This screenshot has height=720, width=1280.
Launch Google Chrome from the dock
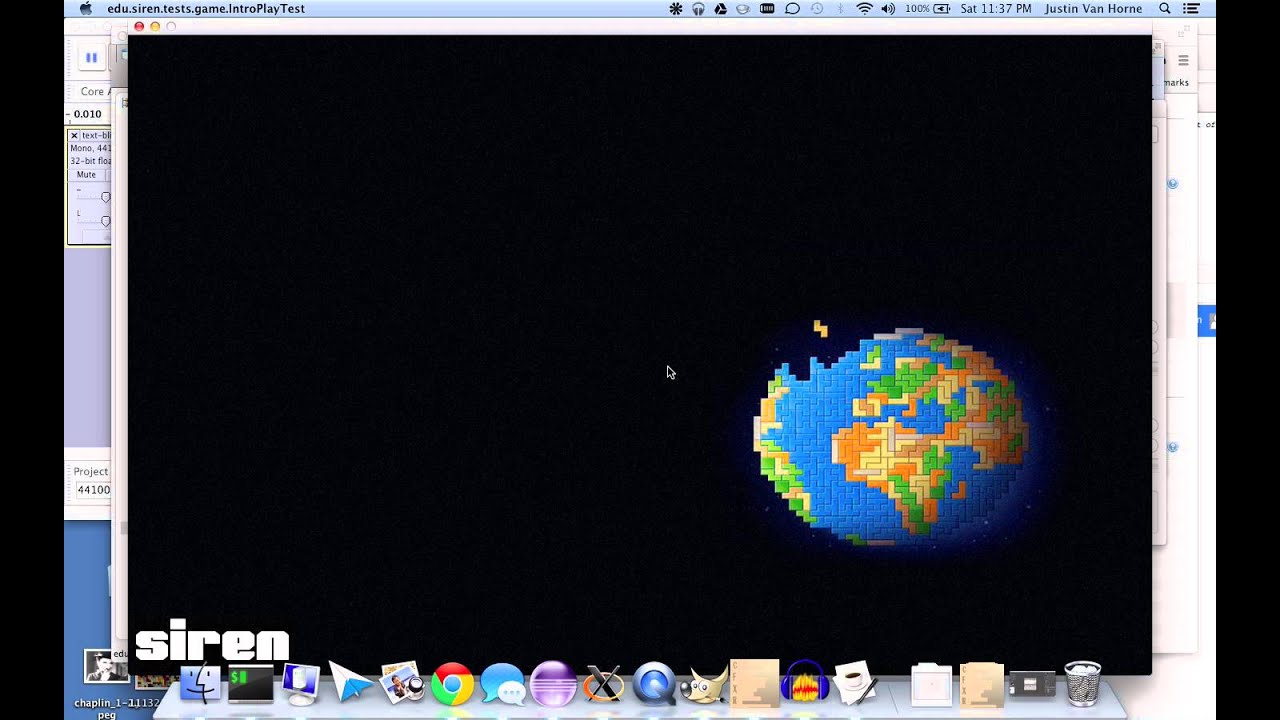tap(452, 685)
